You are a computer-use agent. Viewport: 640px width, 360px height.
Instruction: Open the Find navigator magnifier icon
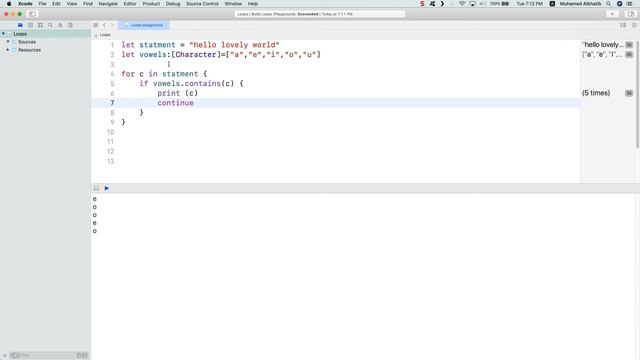(50, 25)
